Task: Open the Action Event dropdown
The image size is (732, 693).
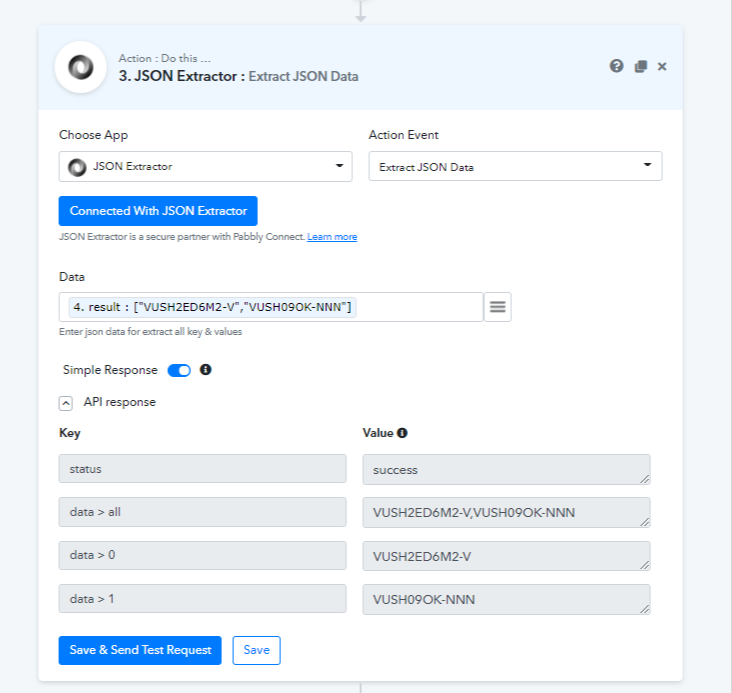Action: (515, 166)
